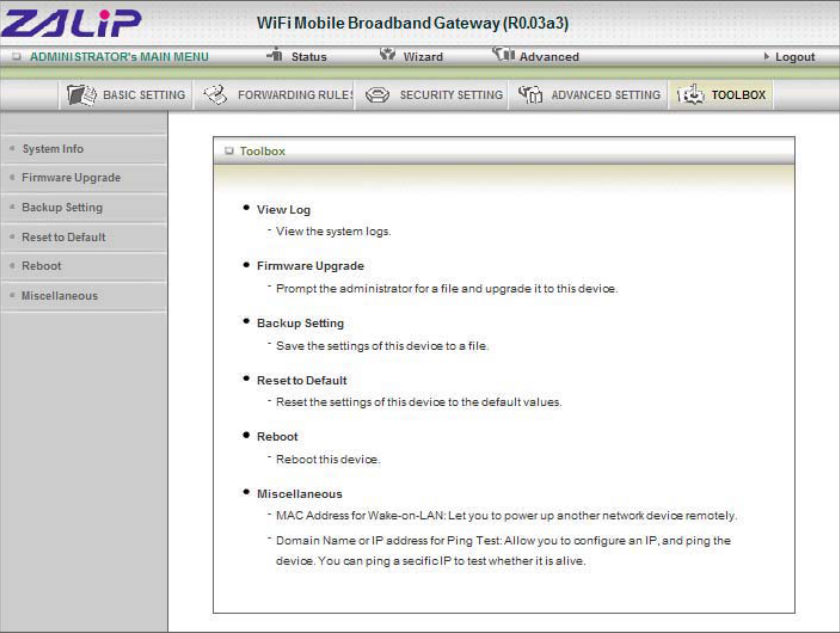The width and height of the screenshot is (840, 633).
Task: Click the Status hand icon
Action: (275, 54)
